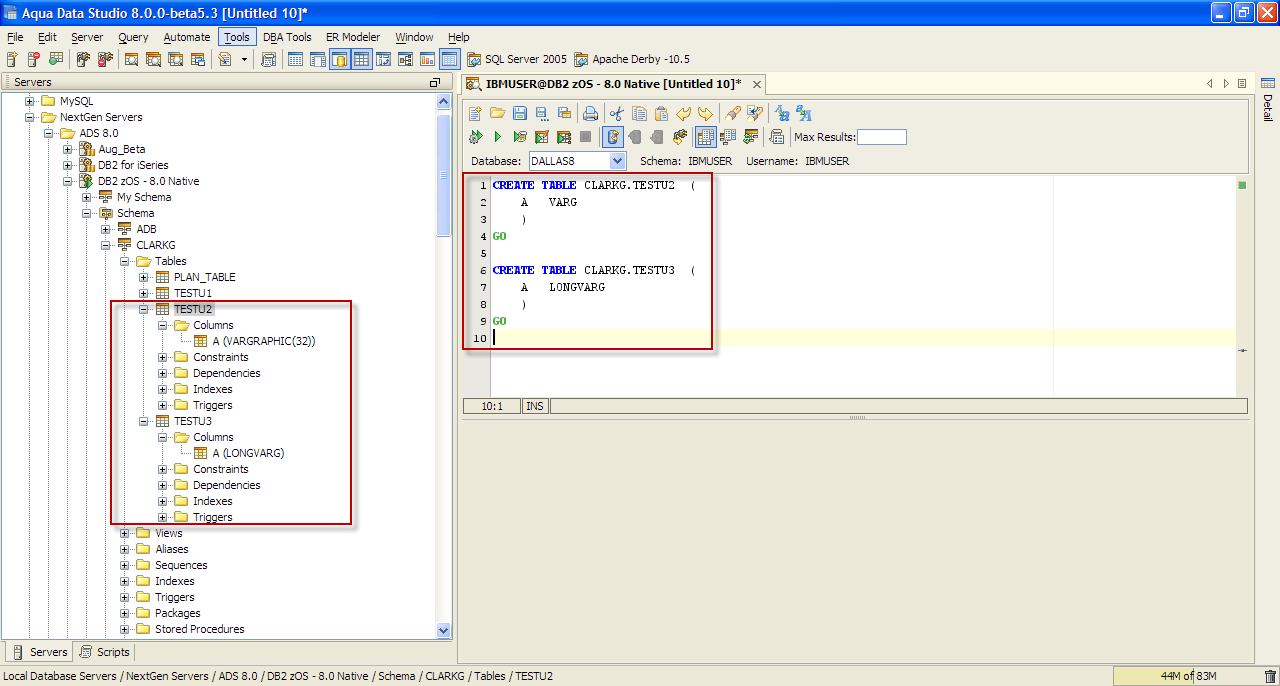Switch to the Servers bottom tab
This screenshot has width=1280, height=686.
coord(40,652)
